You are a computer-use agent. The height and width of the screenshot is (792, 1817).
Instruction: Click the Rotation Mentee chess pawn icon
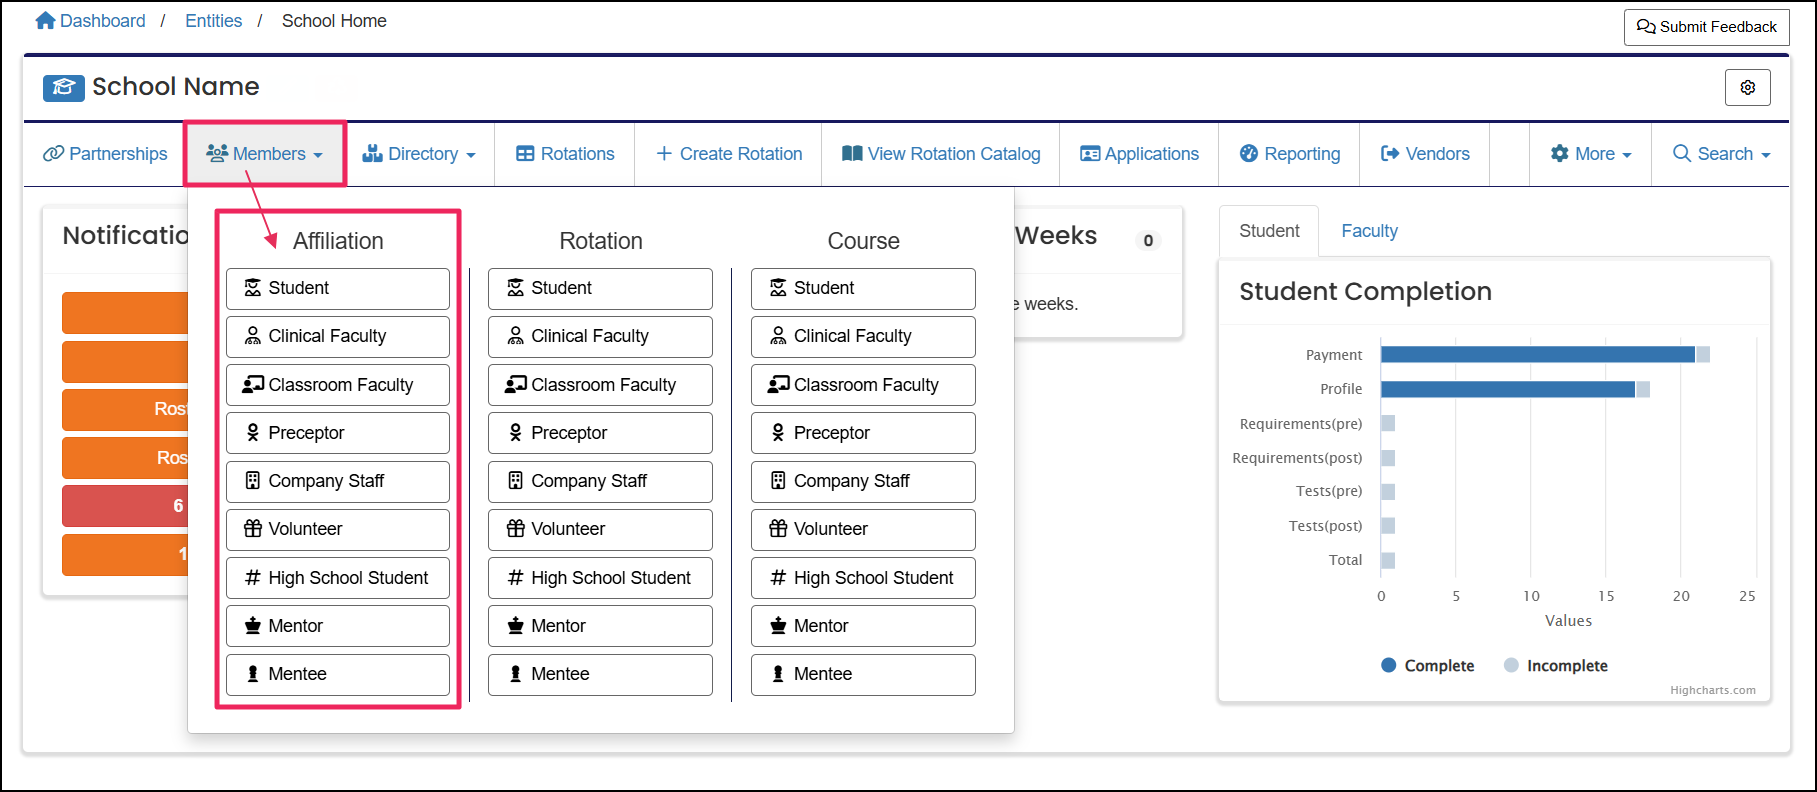[x=516, y=674]
